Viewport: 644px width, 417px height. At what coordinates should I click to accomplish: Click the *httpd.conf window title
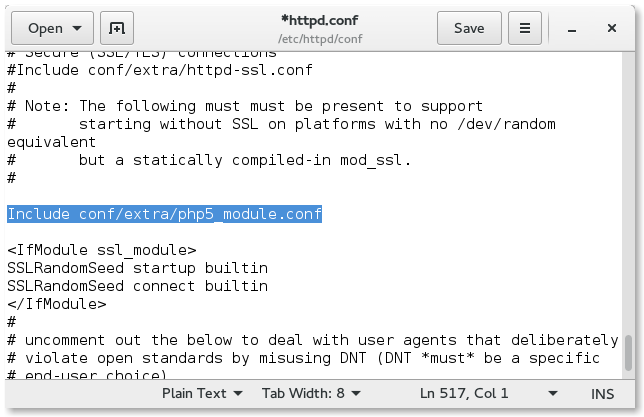point(320,20)
